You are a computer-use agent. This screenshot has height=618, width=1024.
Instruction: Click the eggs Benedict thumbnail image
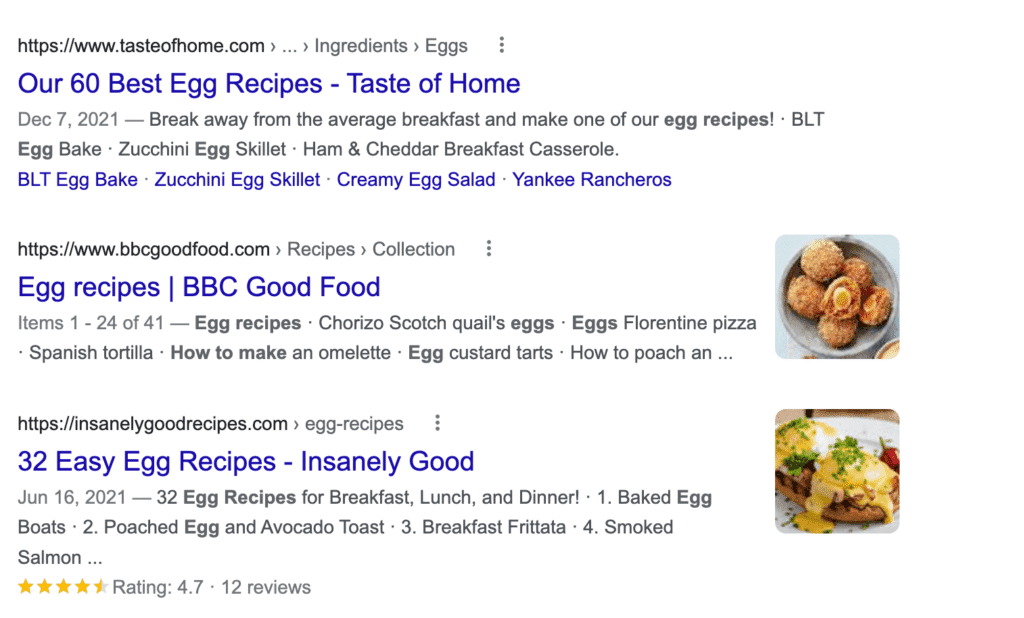[837, 470]
